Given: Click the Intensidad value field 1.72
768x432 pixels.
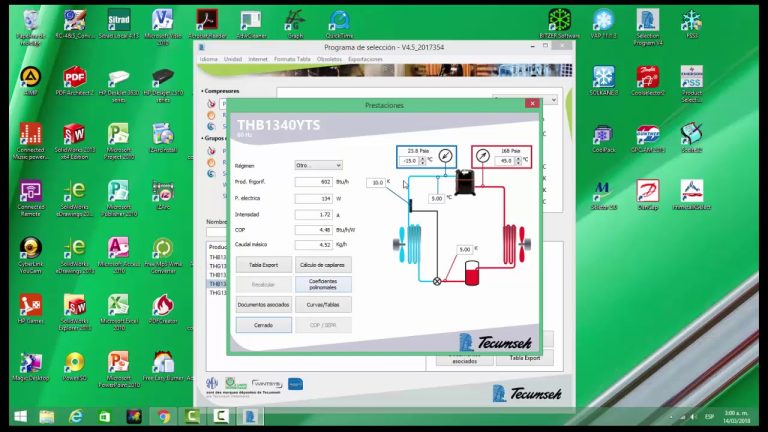Looking at the screenshot, I should click(313, 215).
